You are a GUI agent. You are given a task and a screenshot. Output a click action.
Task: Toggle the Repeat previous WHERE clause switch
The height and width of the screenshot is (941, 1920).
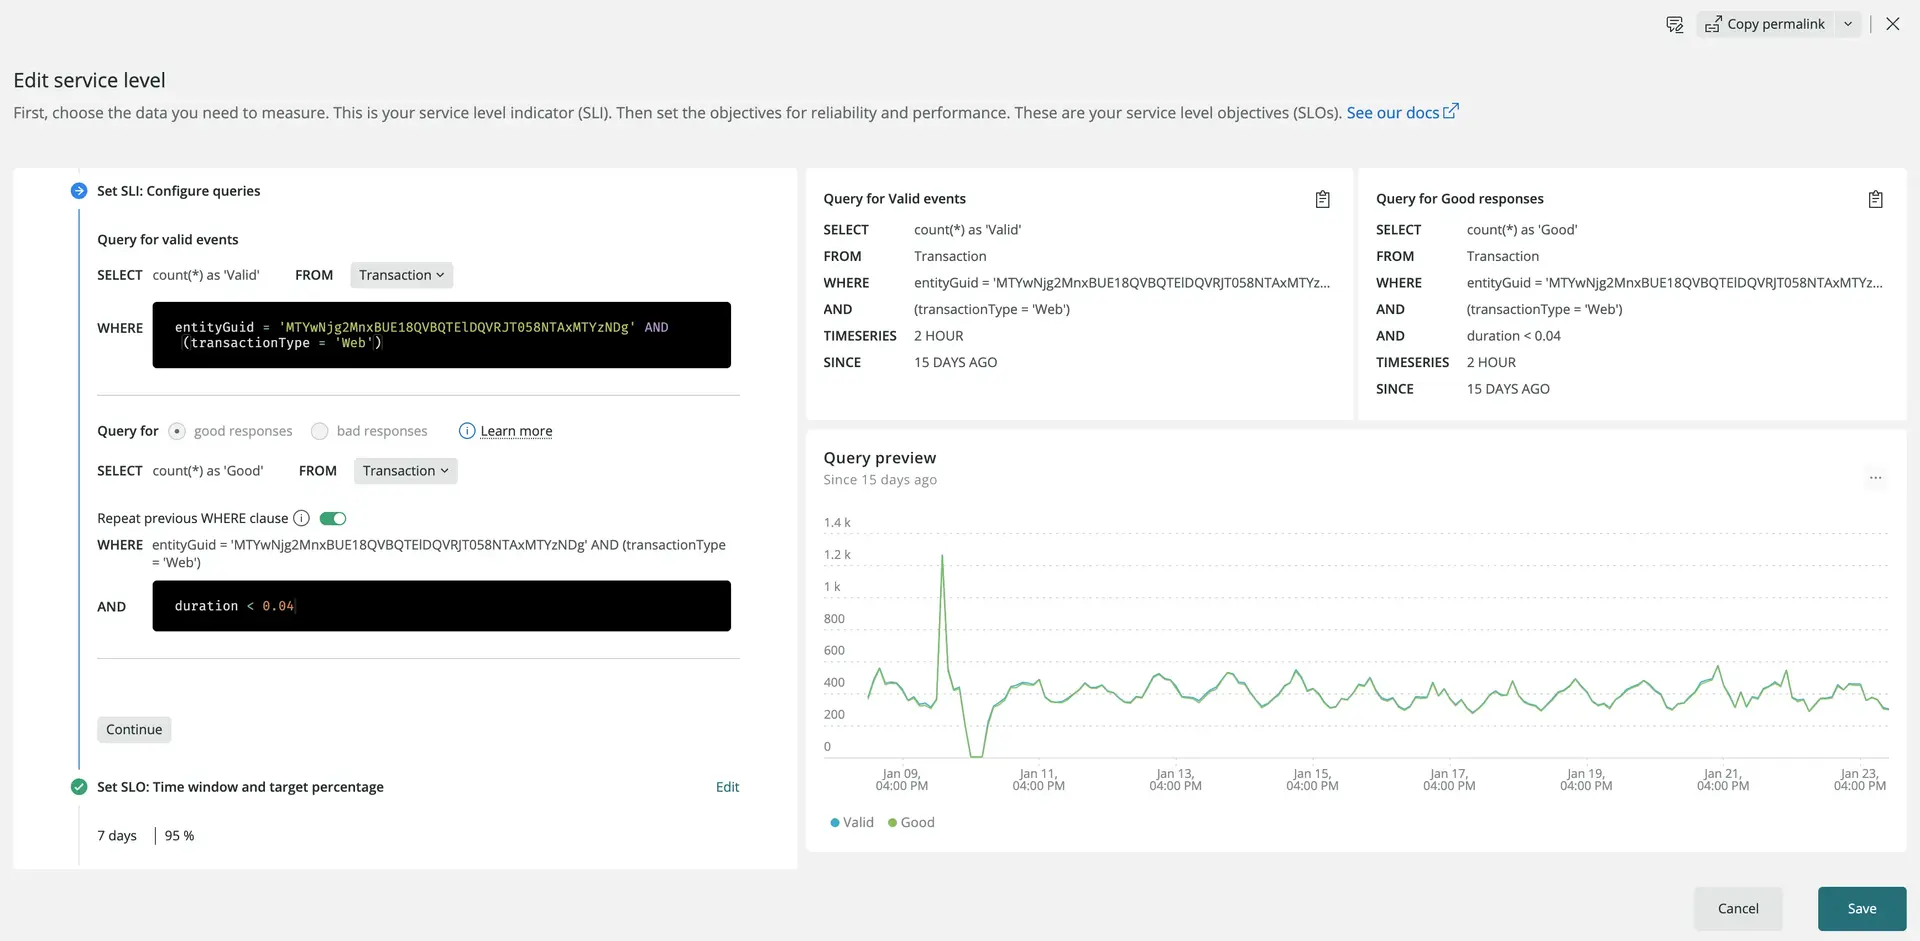point(333,518)
